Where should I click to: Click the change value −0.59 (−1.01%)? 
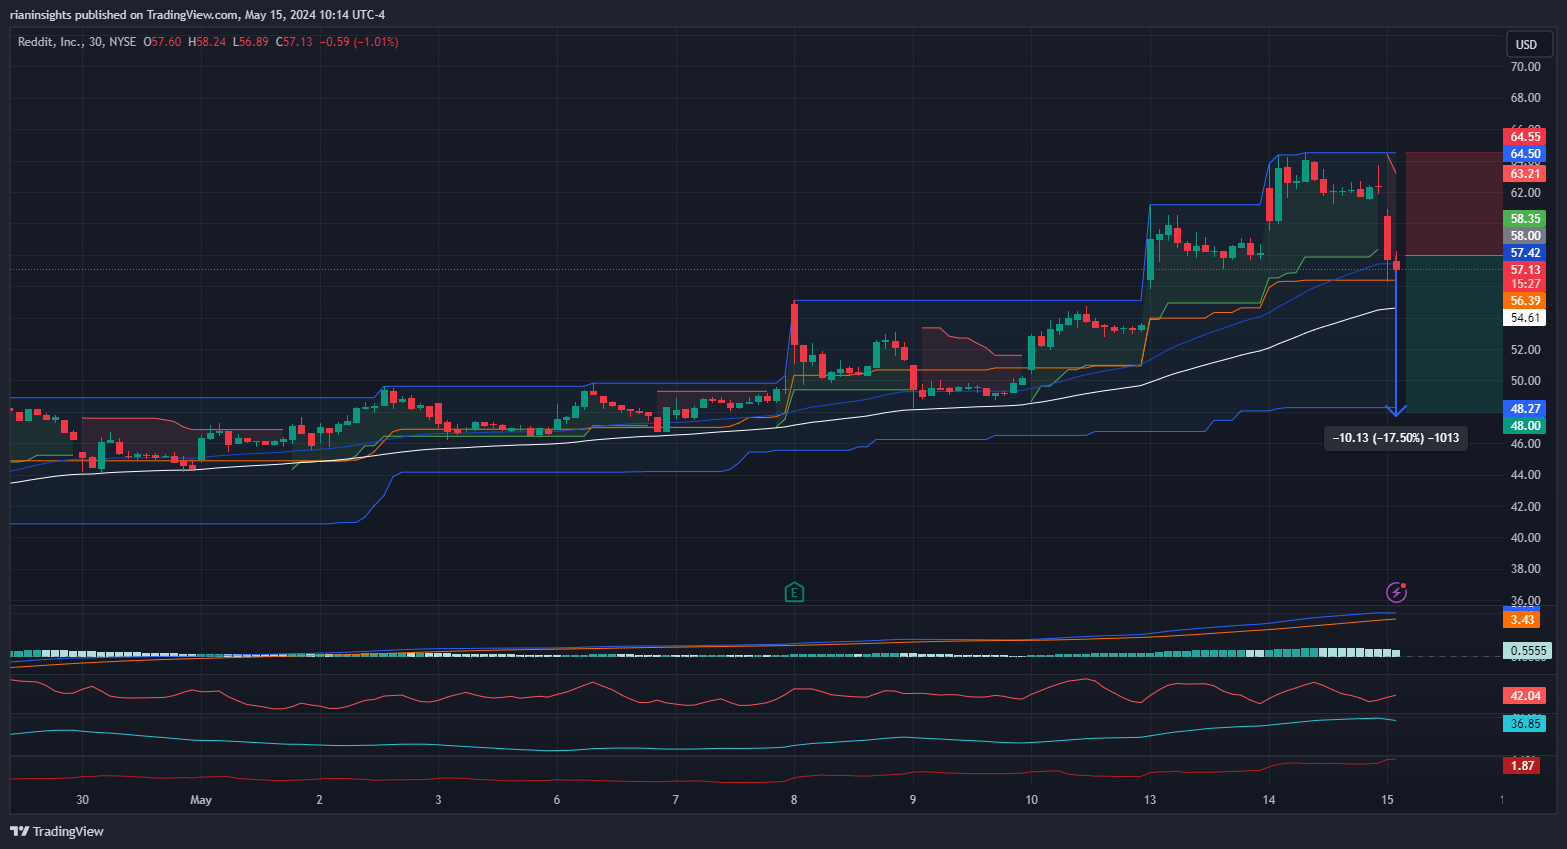pos(359,42)
